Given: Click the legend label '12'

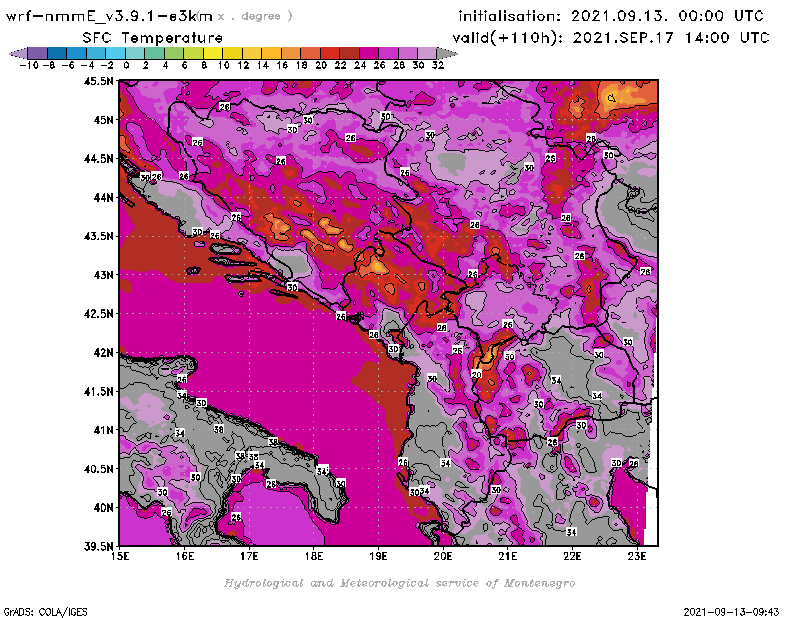Looking at the screenshot, I should [x=243, y=65].
